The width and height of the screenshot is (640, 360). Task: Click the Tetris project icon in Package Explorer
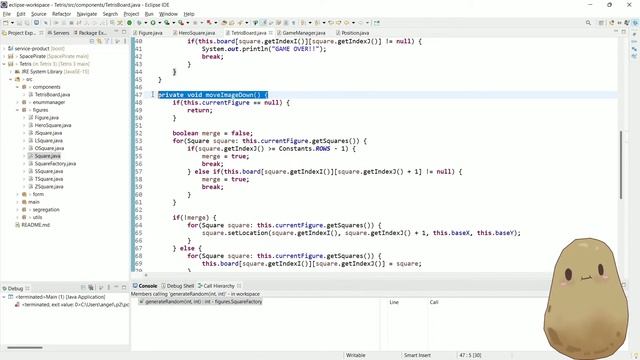pyautogui.click(x=11, y=64)
